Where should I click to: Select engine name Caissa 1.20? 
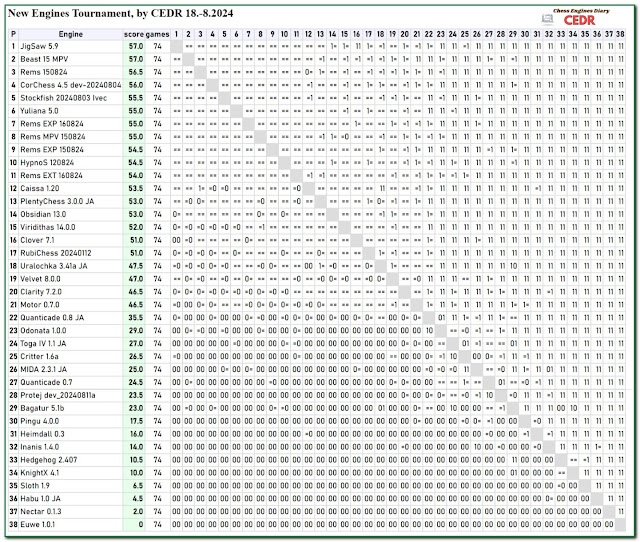click(40, 189)
